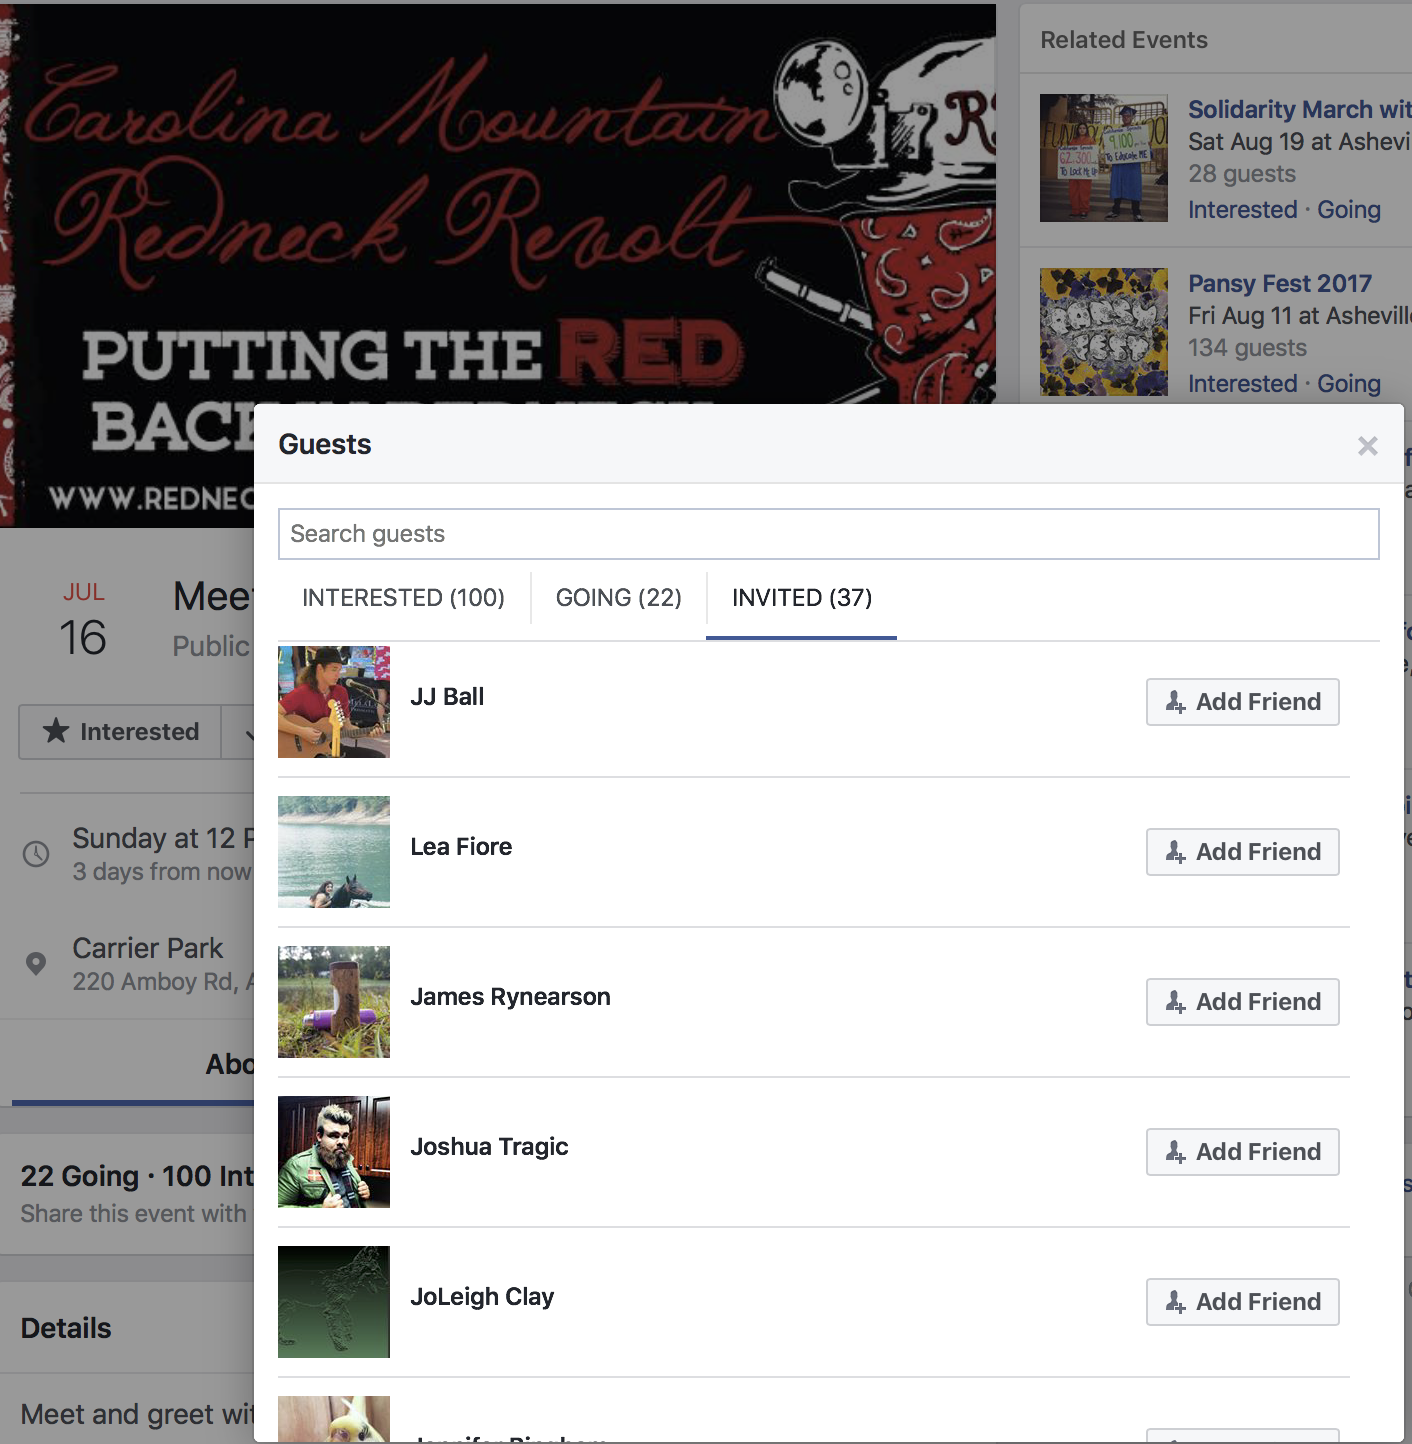Add Joshua Tragic as a friend
This screenshot has height=1444, width=1412.
point(1242,1152)
